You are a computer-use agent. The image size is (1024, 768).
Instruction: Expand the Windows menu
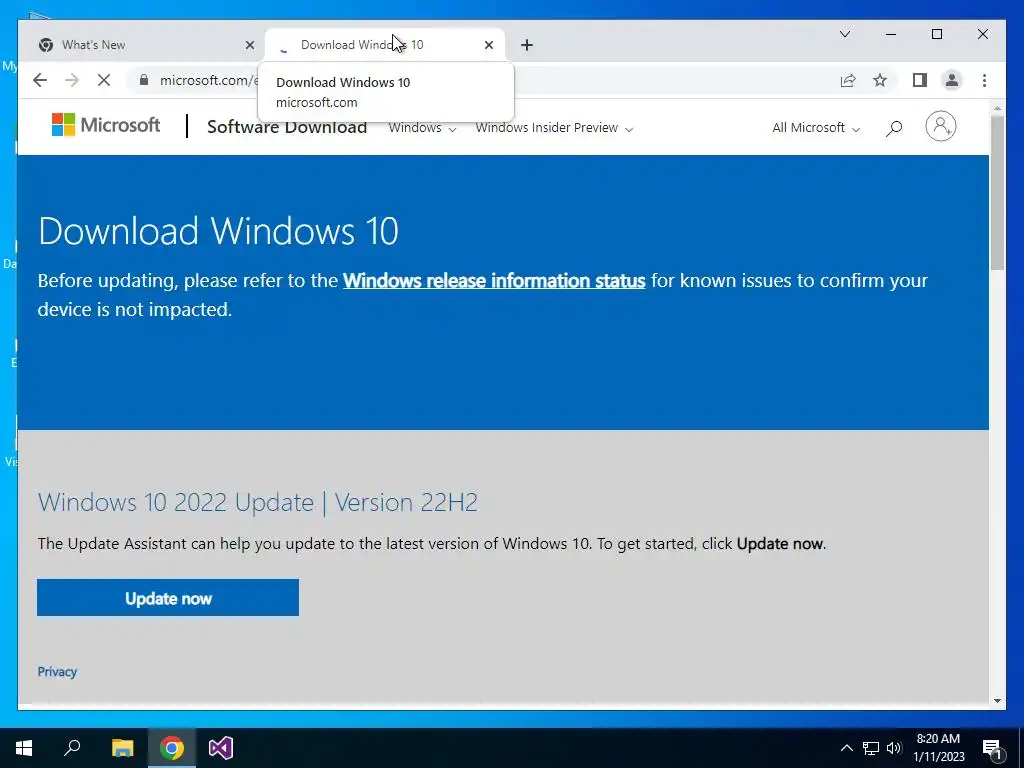[422, 128]
